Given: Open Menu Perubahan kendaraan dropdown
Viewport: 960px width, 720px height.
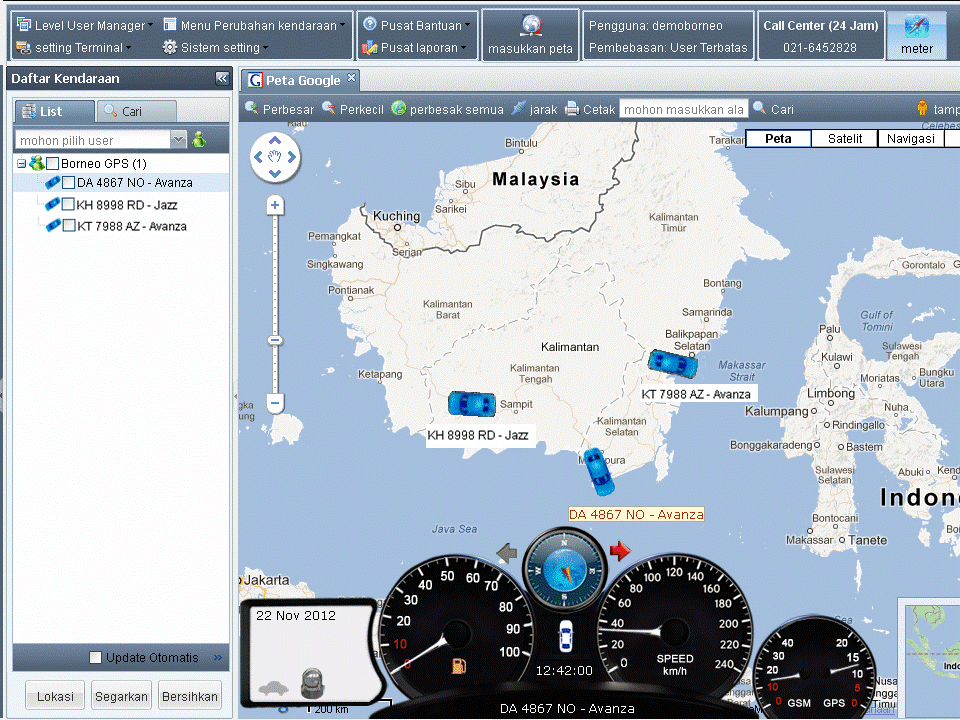Looking at the screenshot, I should pos(254,25).
